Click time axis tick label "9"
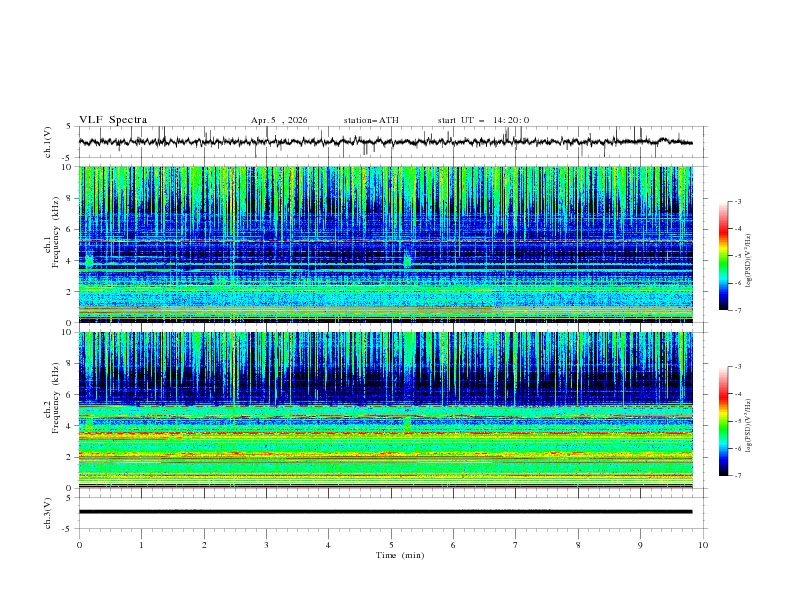The height and width of the screenshot is (612, 792). point(640,545)
